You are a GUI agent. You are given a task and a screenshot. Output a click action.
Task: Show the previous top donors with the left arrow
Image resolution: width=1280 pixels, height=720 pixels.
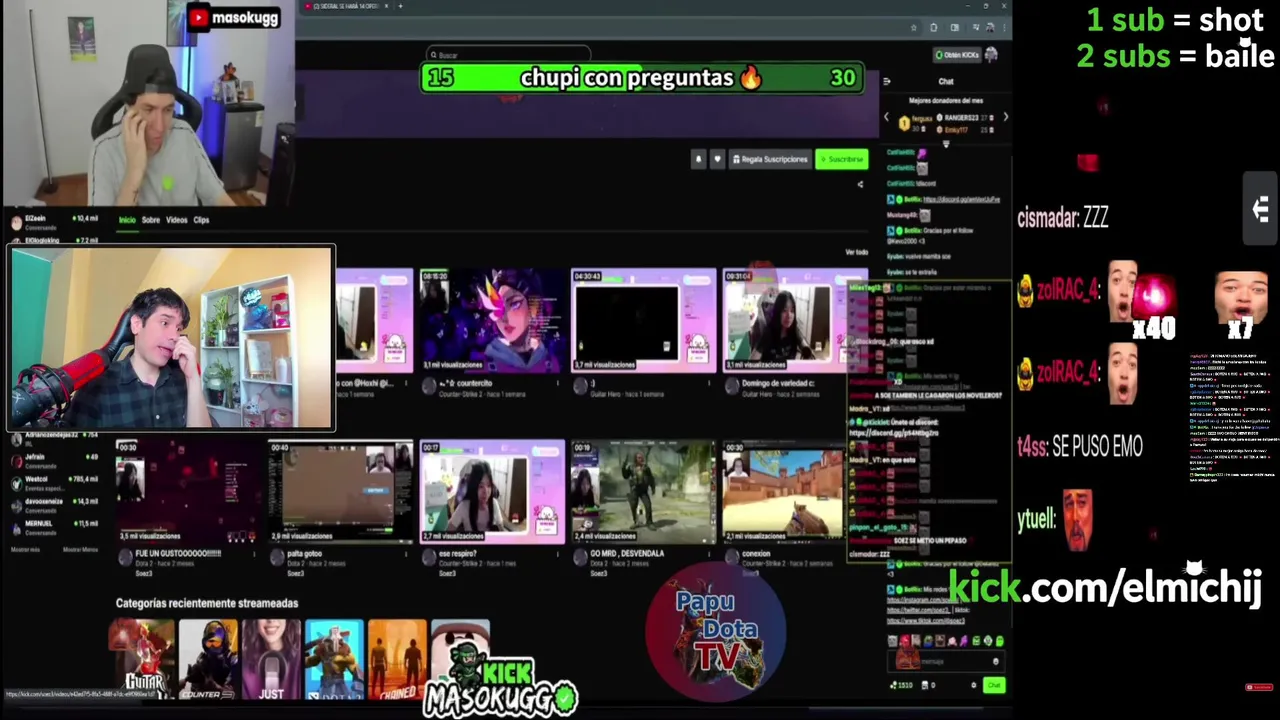(x=886, y=117)
